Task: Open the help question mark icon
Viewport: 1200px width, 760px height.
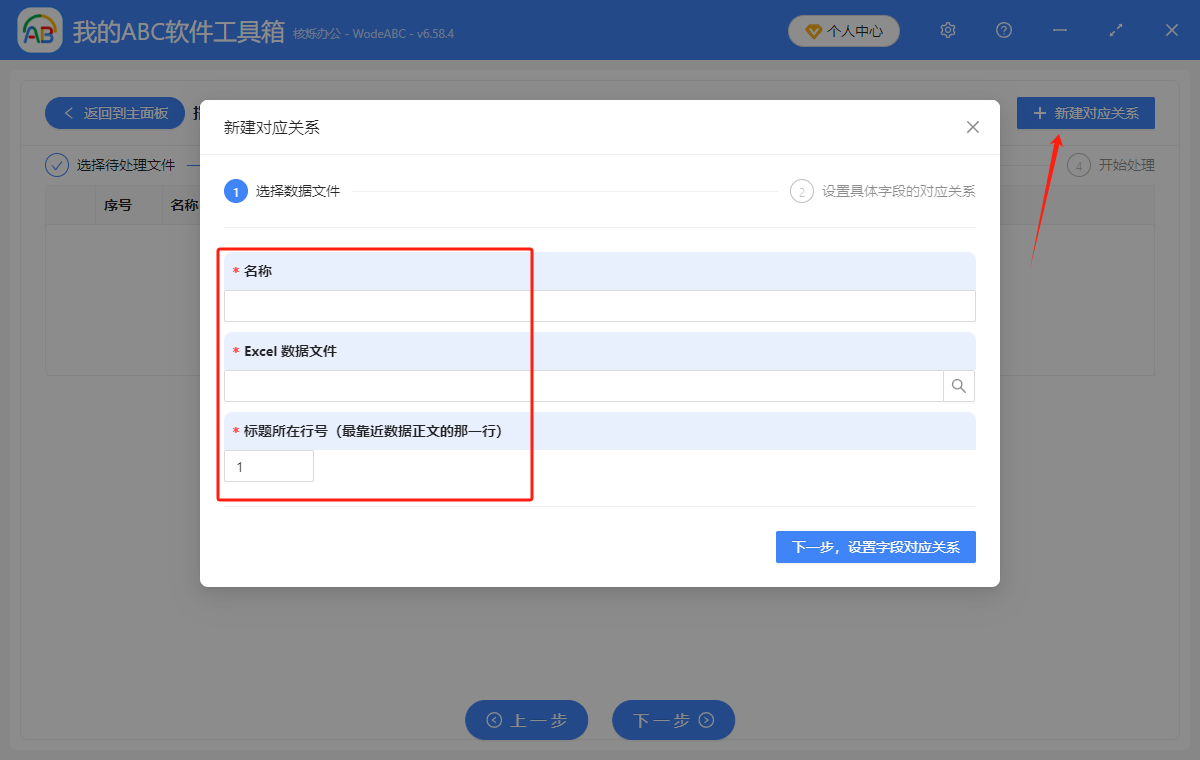Action: point(1003,30)
